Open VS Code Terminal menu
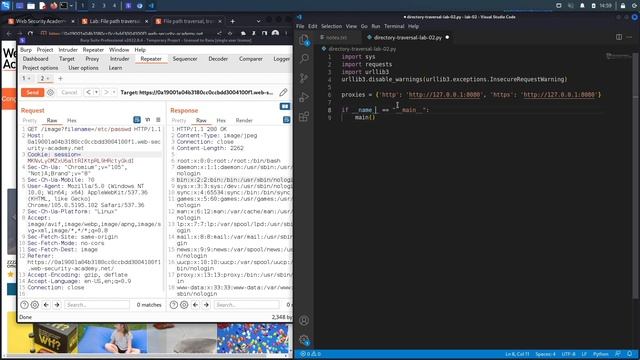 pyautogui.click(x=394, y=26)
